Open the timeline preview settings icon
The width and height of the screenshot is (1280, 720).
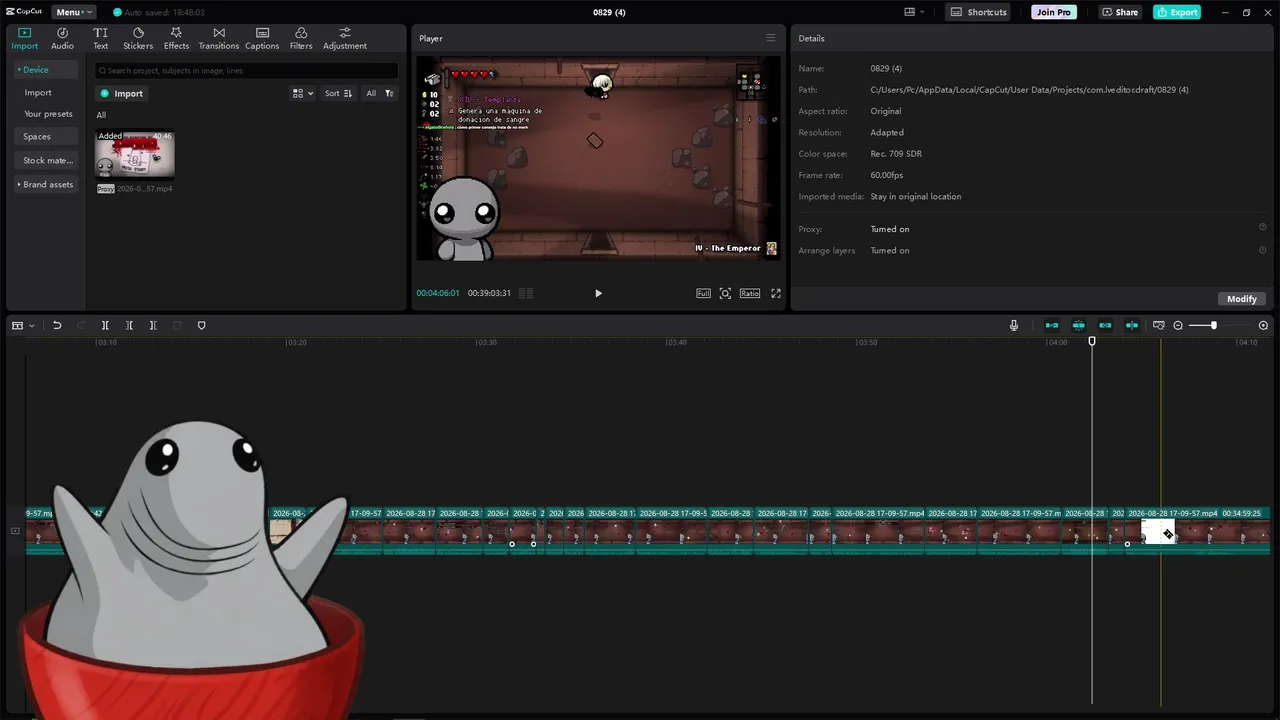tap(1159, 325)
